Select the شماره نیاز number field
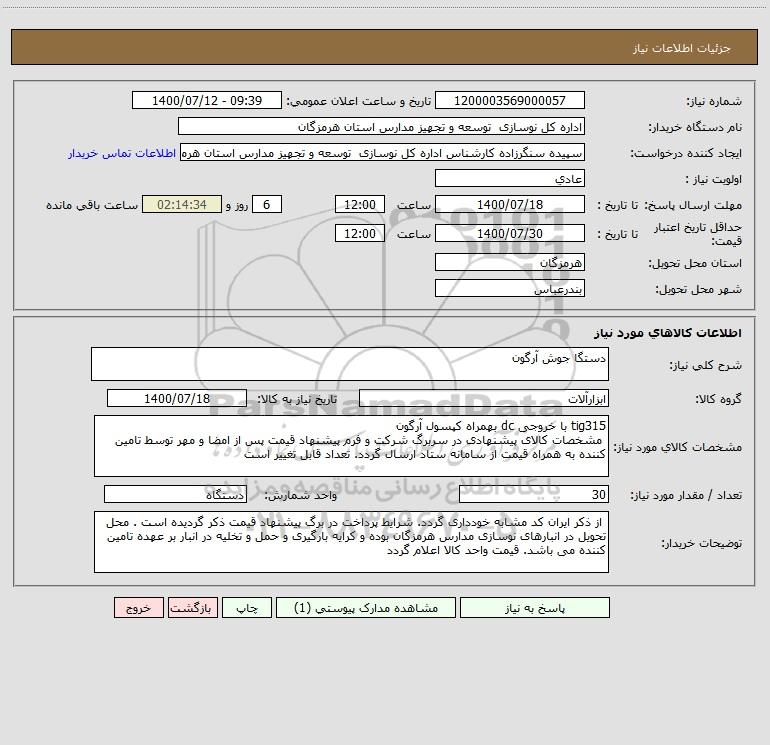The image size is (770, 745). [510, 100]
